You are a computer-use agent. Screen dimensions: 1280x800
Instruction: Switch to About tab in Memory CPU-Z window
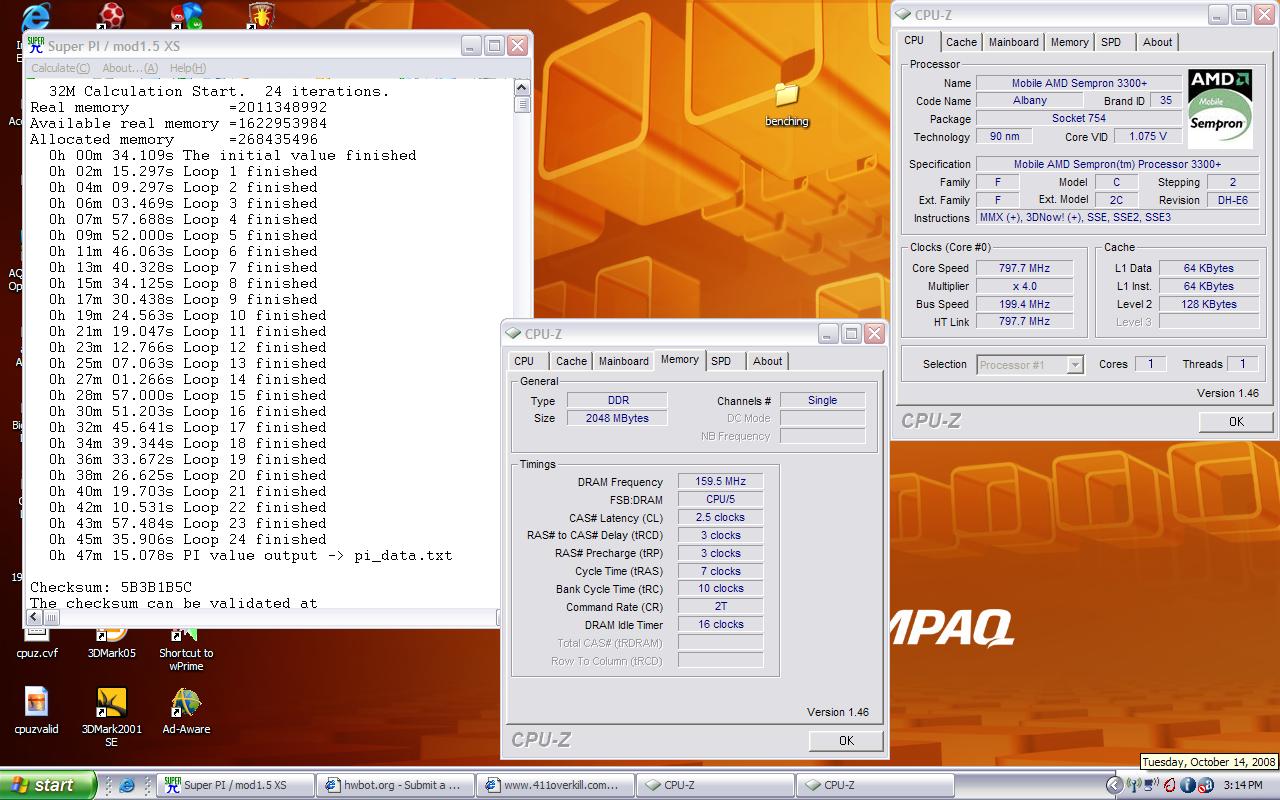pyautogui.click(x=768, y=361)
